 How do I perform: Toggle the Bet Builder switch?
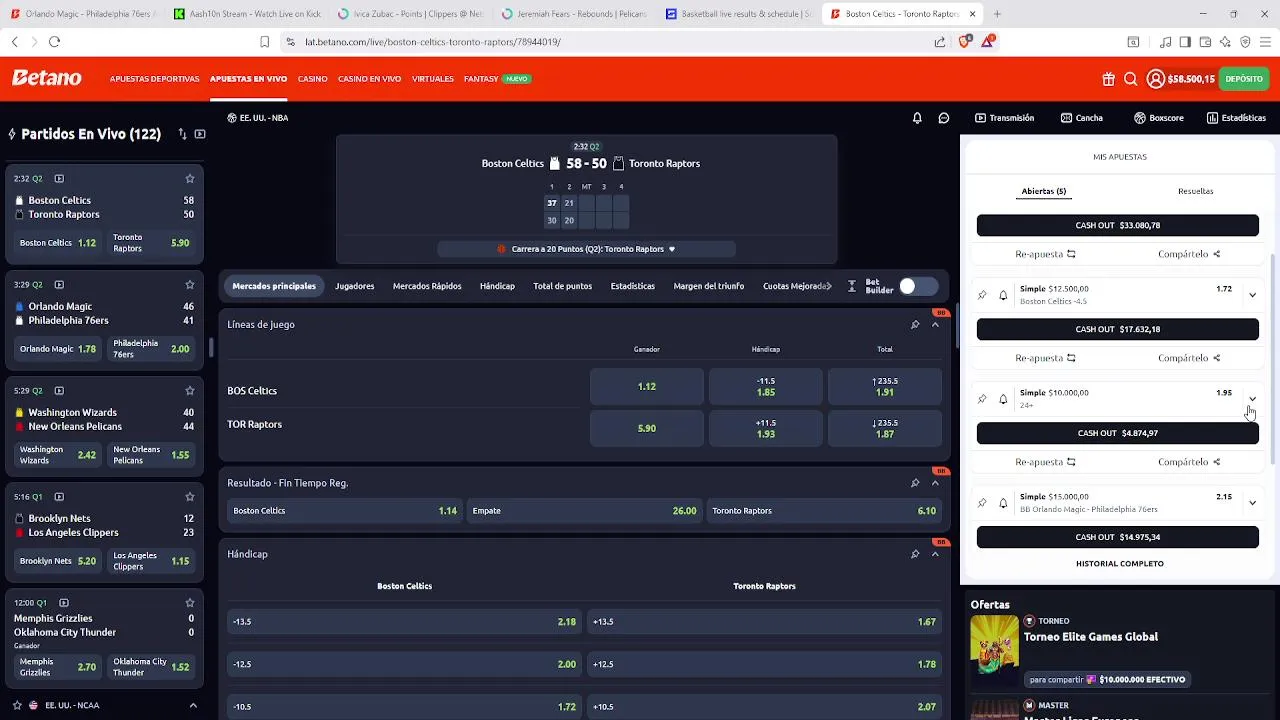coord(917,286)
